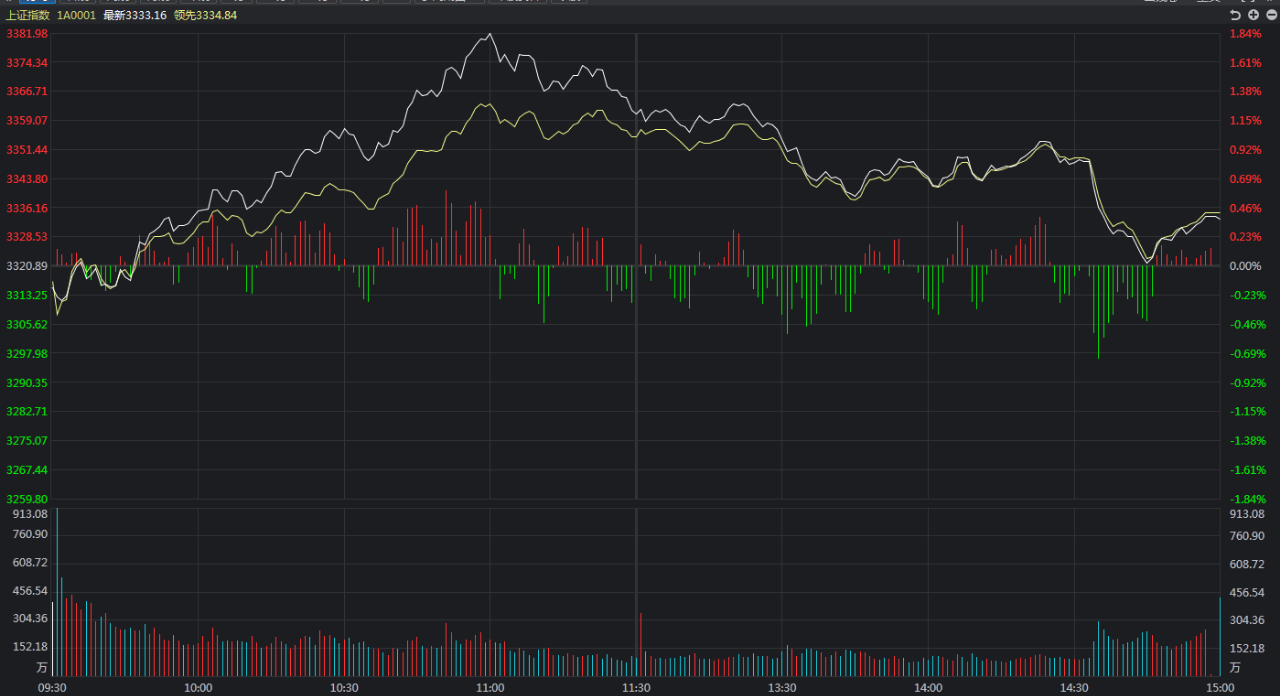Screen dimensions: 1280x696
Task: Click the positive 1.61% percent label
Action: [1245, 62]
